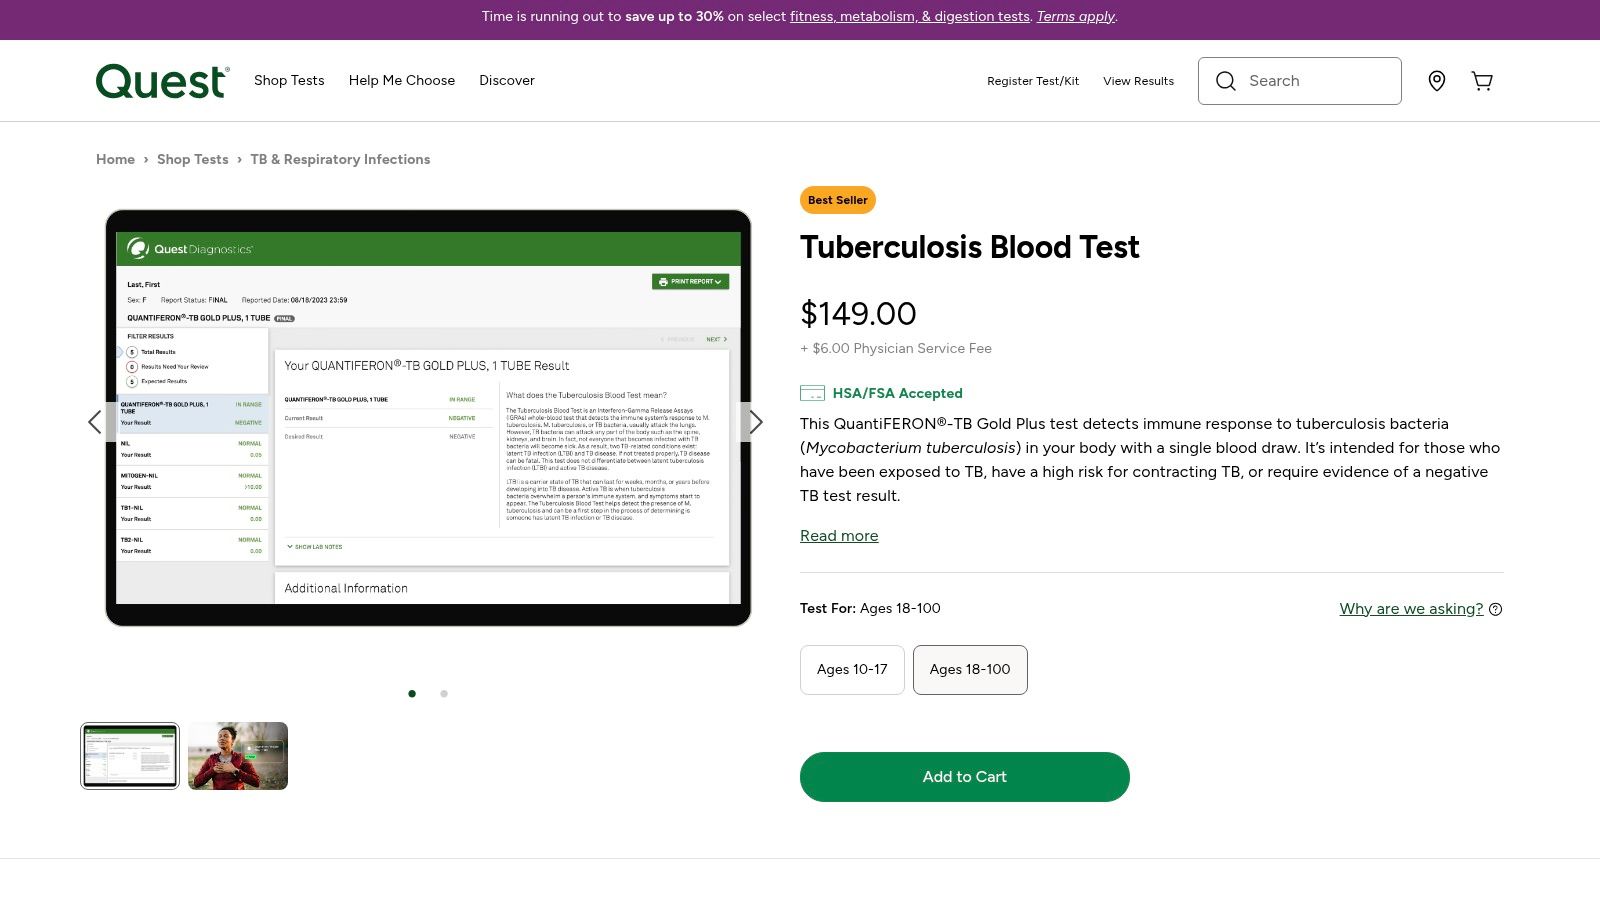Viewport: 1600px width, 900px height.
Task: Click the HSA/FSA card icon
Action: 811,393
